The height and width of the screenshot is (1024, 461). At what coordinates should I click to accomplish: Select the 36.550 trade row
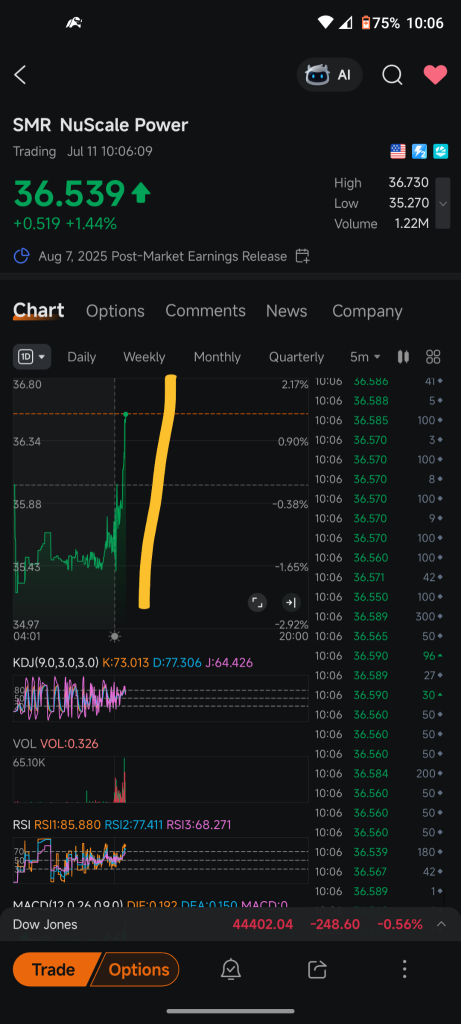[380, 597]
